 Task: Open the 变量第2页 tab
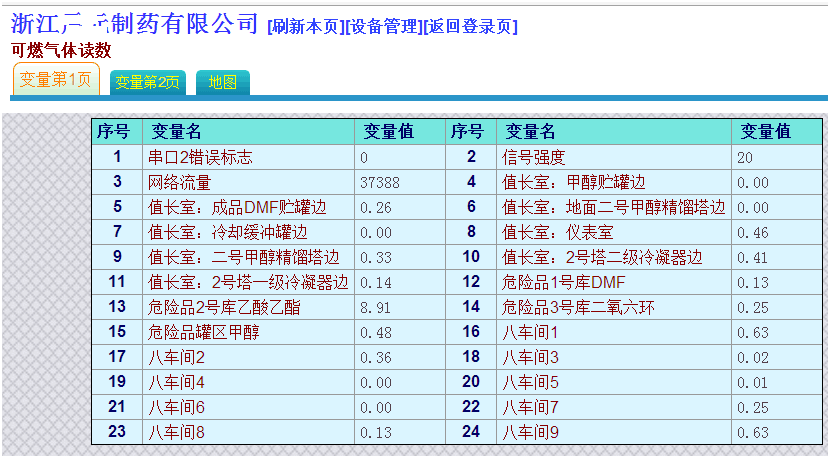pyautogui.click(x=147, y=82)
